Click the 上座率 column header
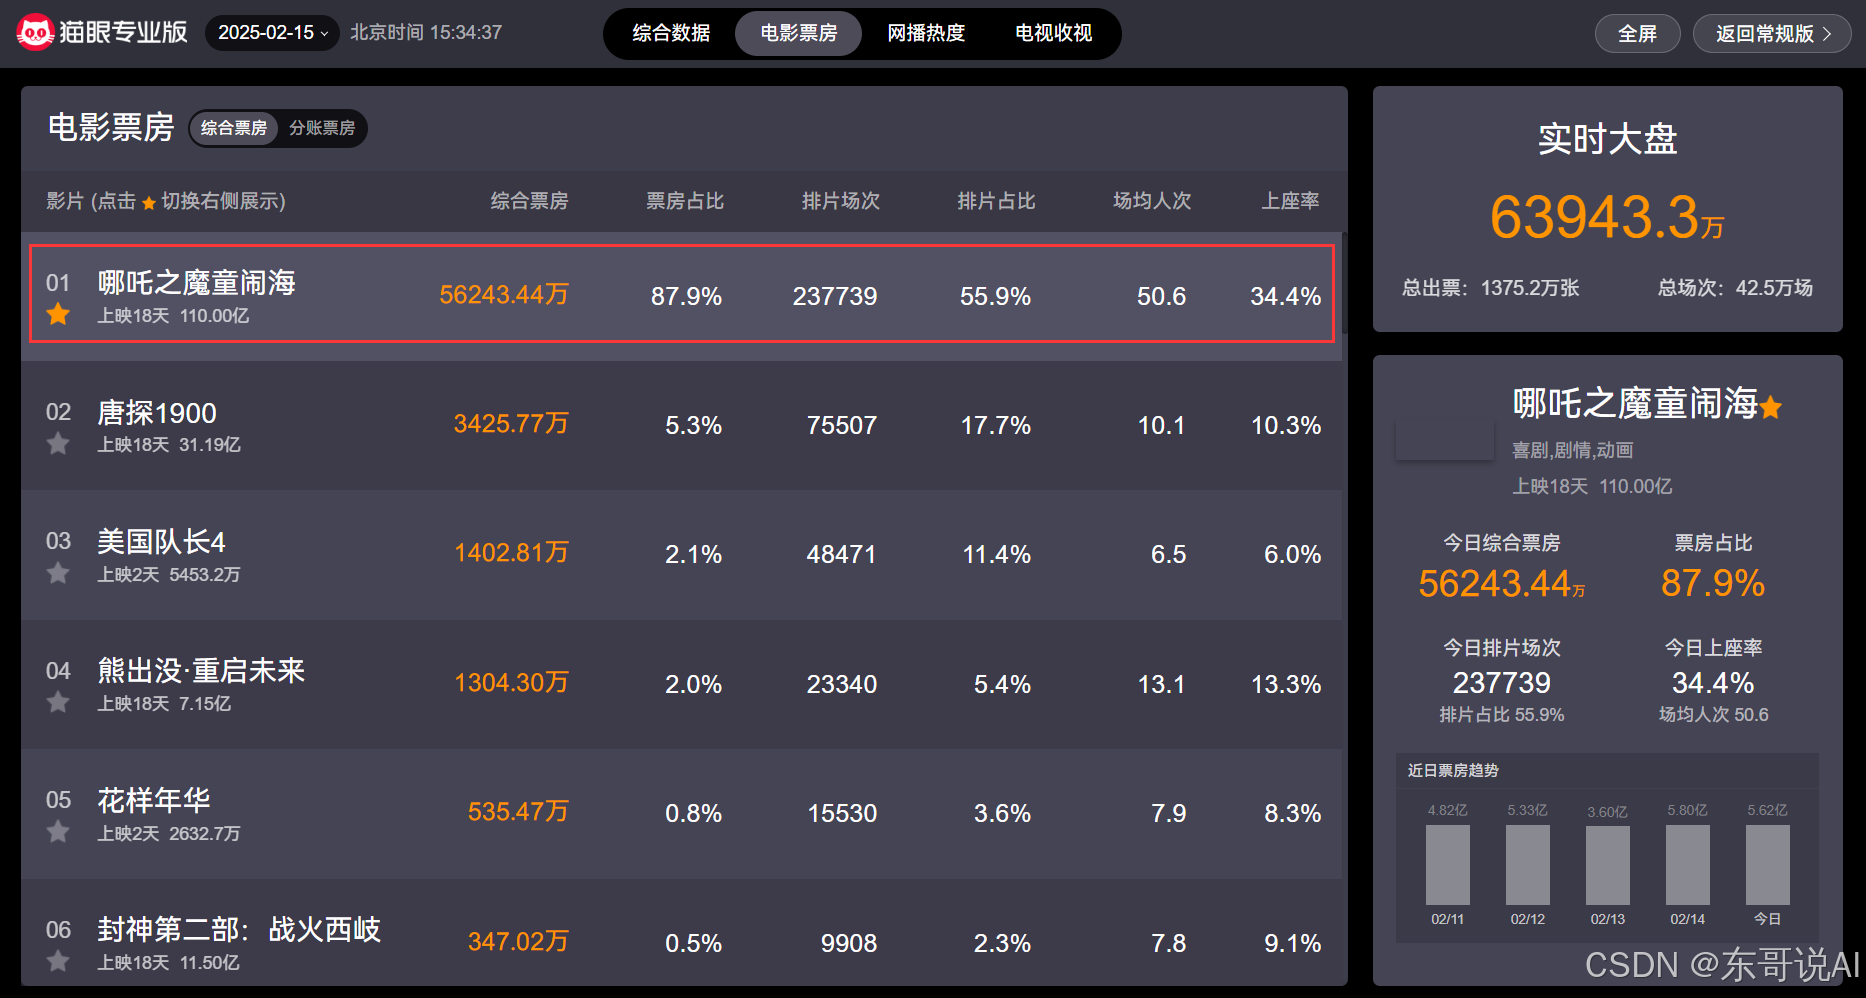The height and width of the screenshot is (998, 1866). [1290, 201]
